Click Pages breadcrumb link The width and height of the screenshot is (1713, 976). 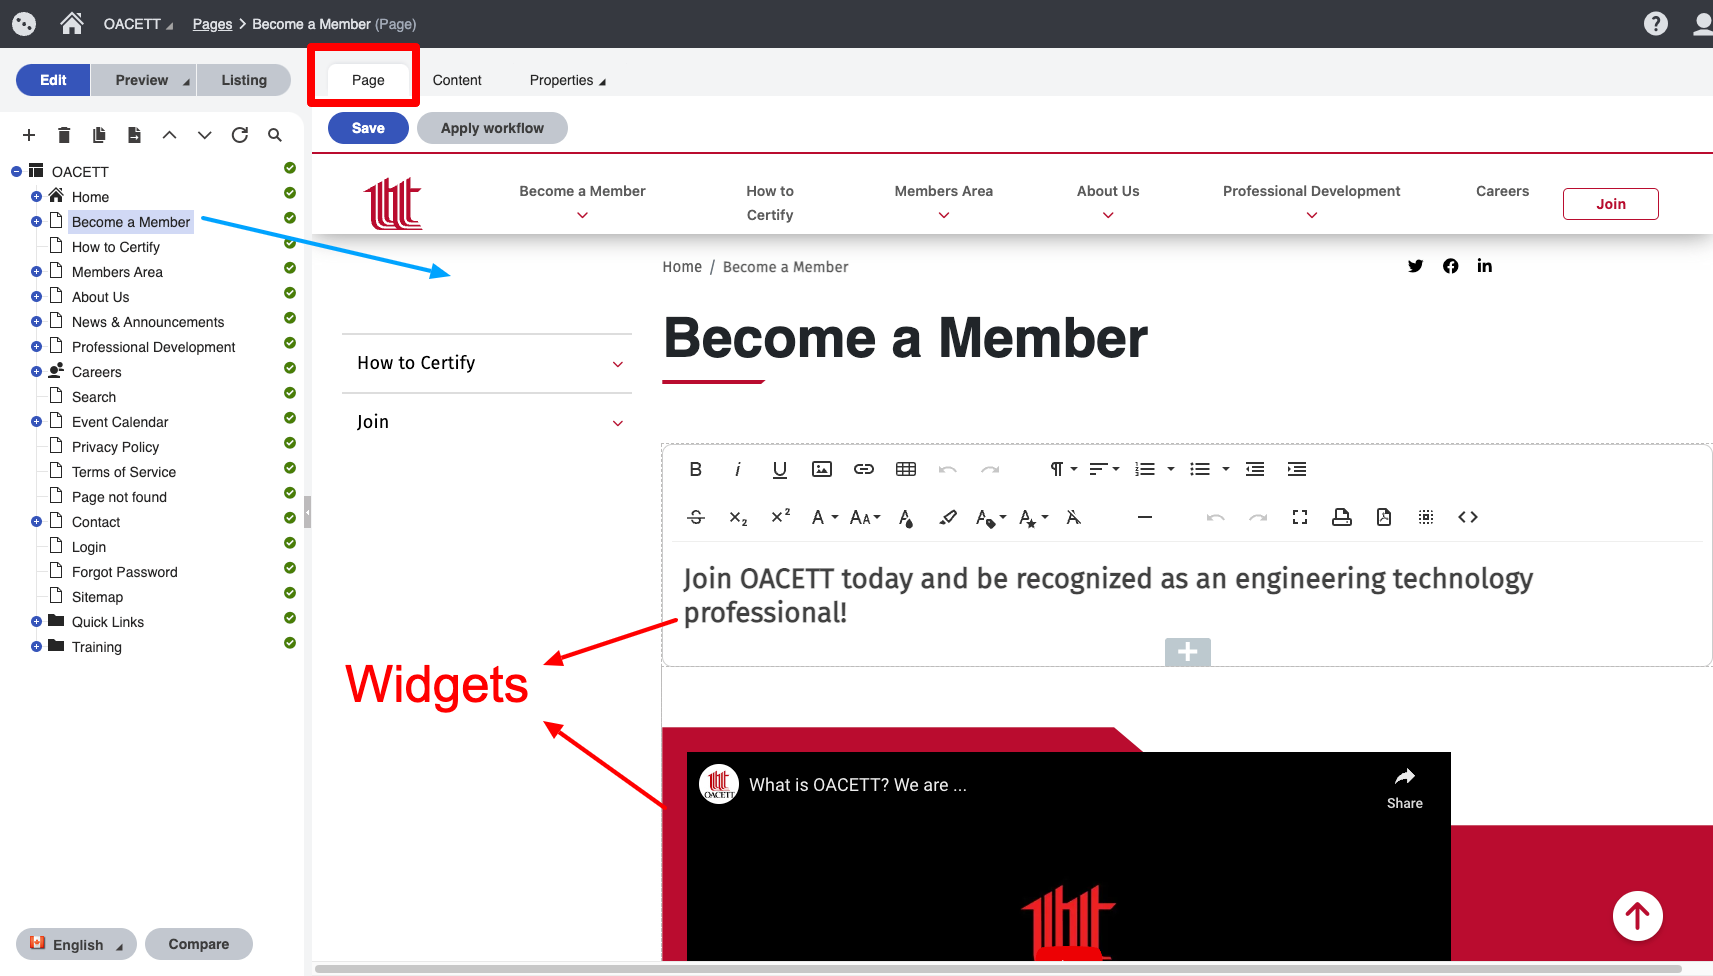212,24
